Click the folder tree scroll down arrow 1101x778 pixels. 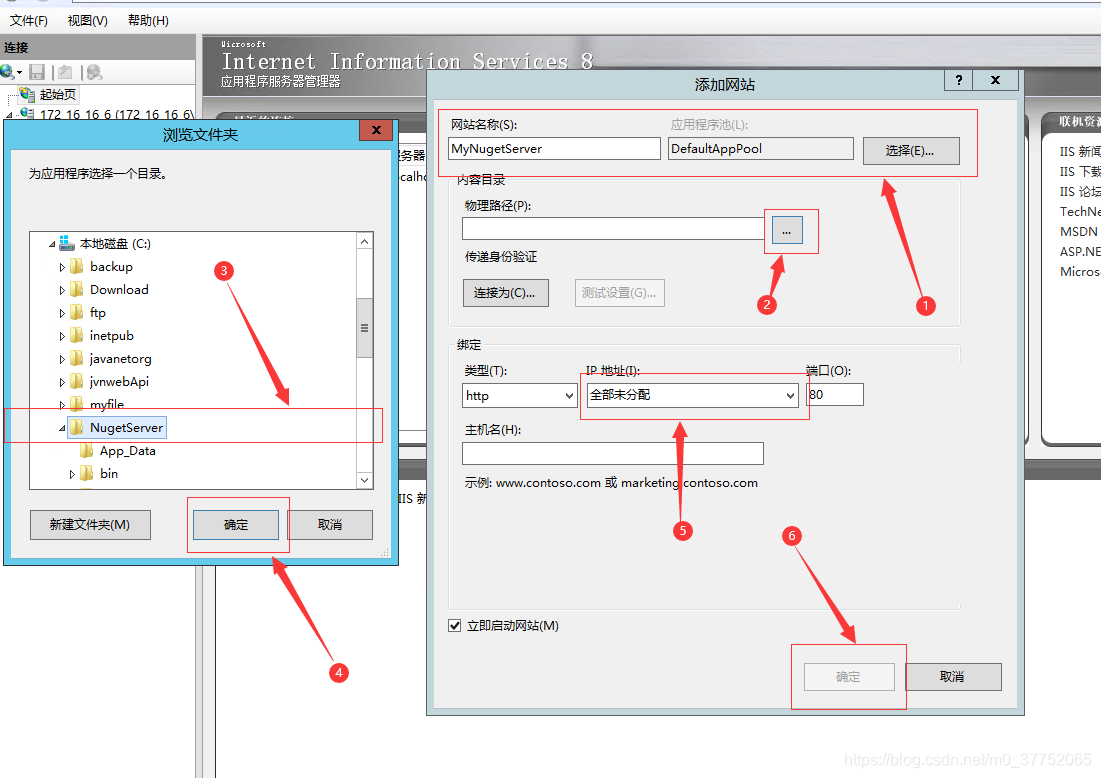click(x=364, y=480)
